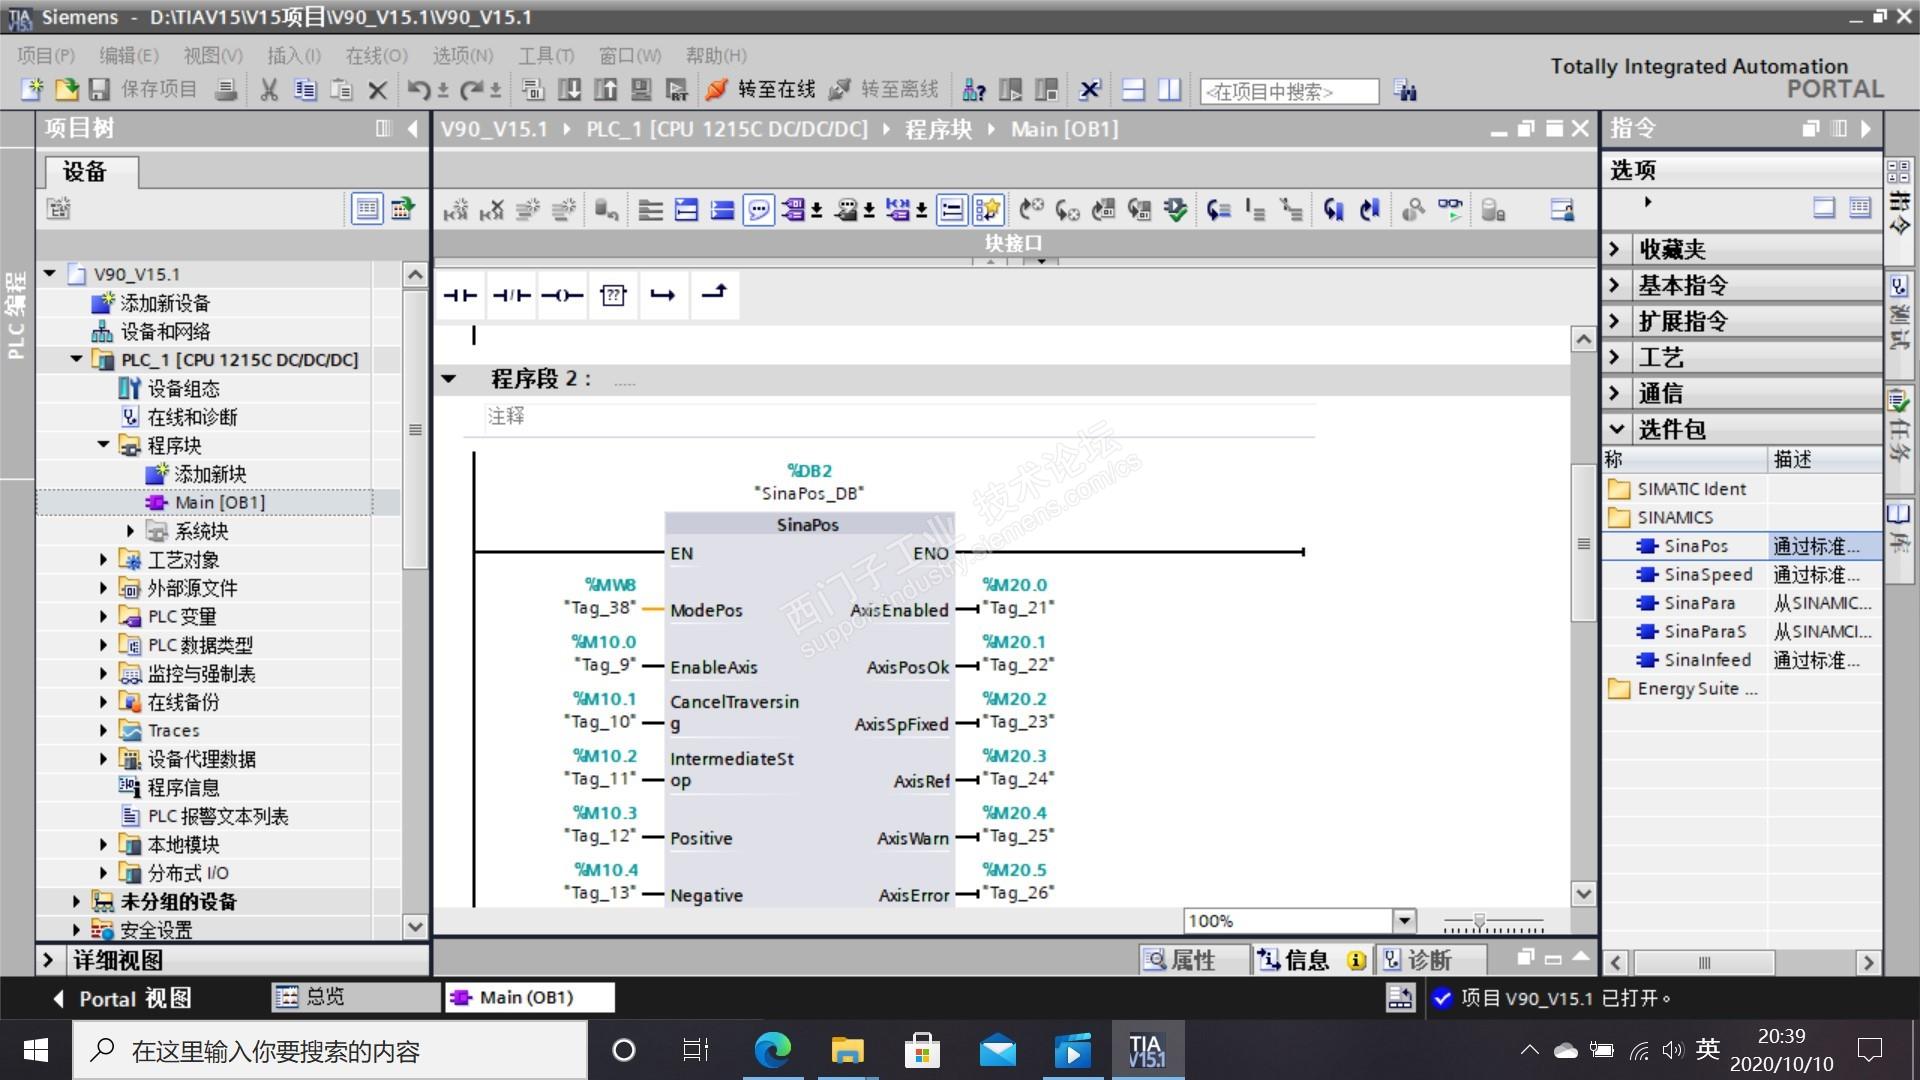Click the close branch icon
This screenshot has height=1080, width=1920.
coord(714,293)
